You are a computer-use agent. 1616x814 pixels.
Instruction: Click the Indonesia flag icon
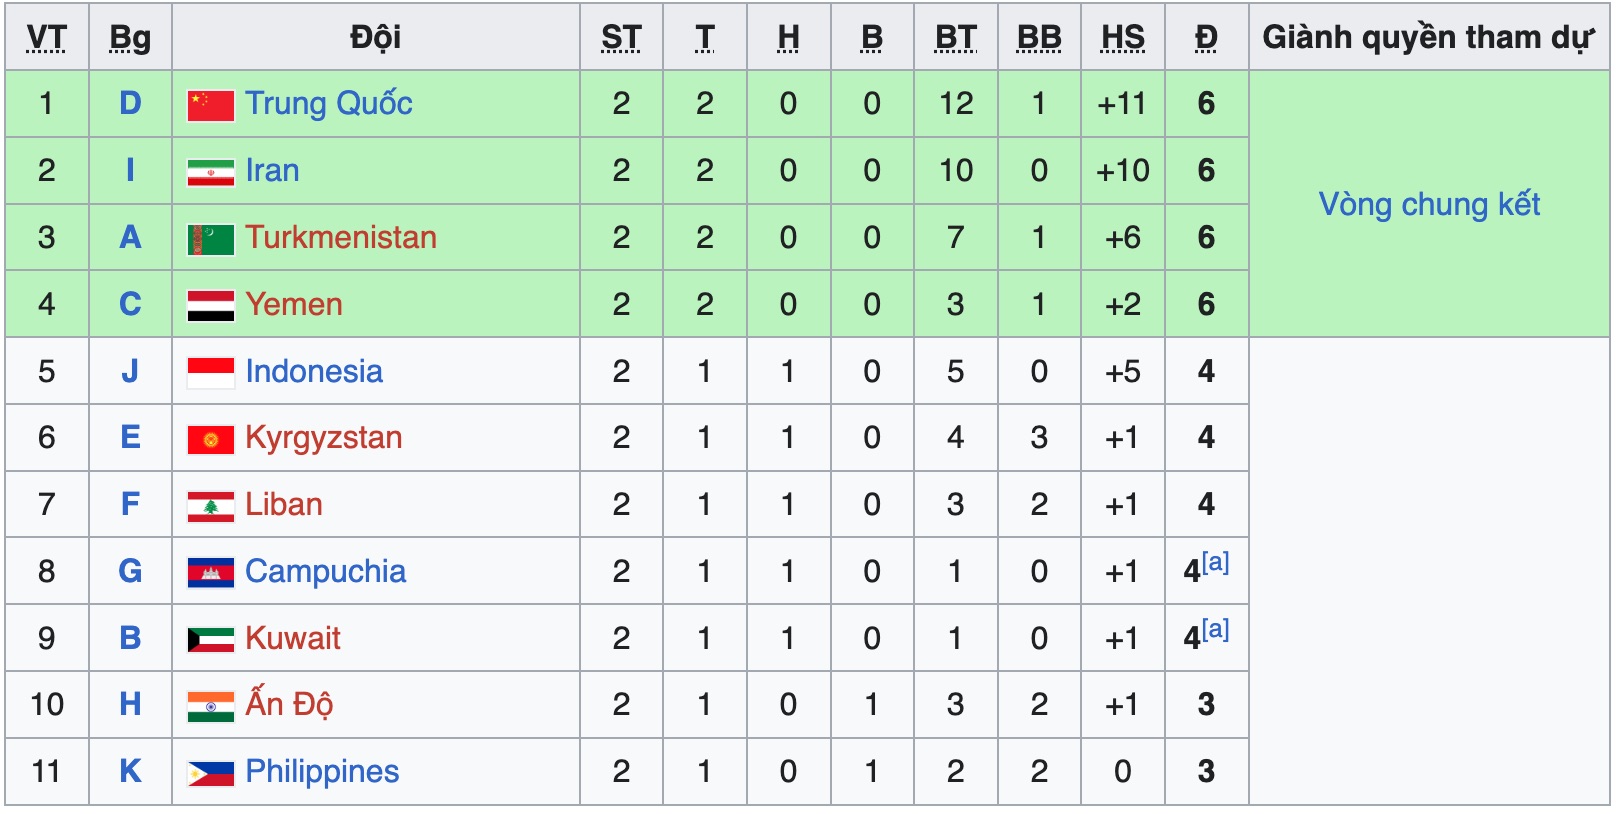pyautogui.click(x=210, y=373)
